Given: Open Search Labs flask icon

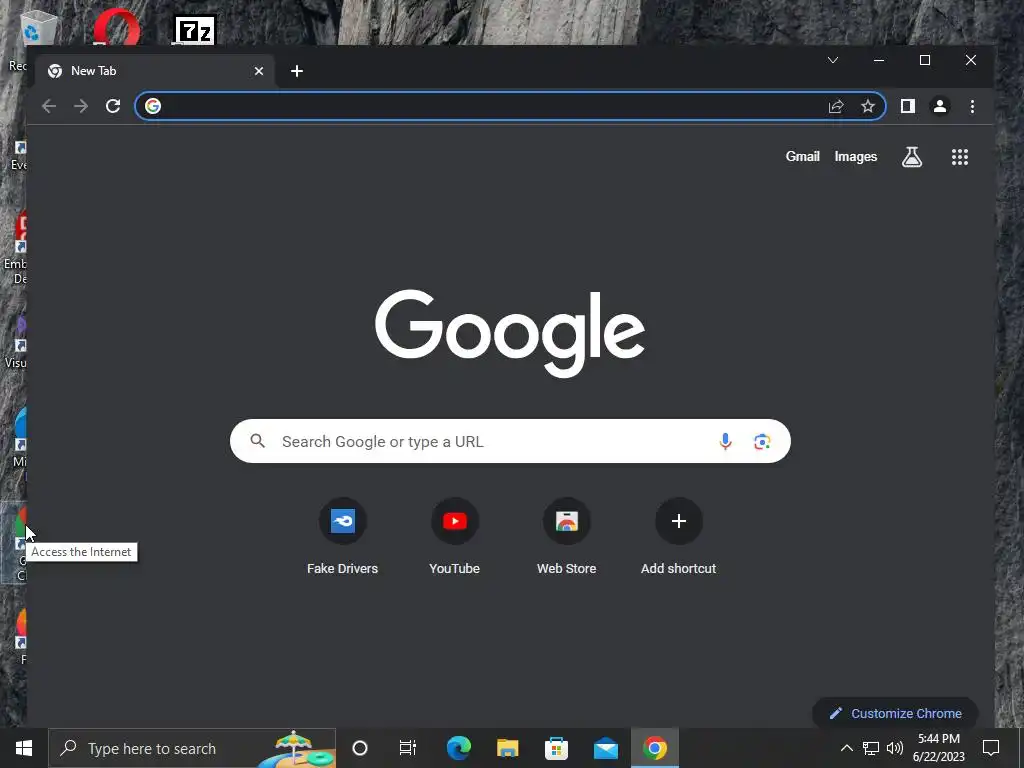Looking at the screenshot, I should (912, 157).
